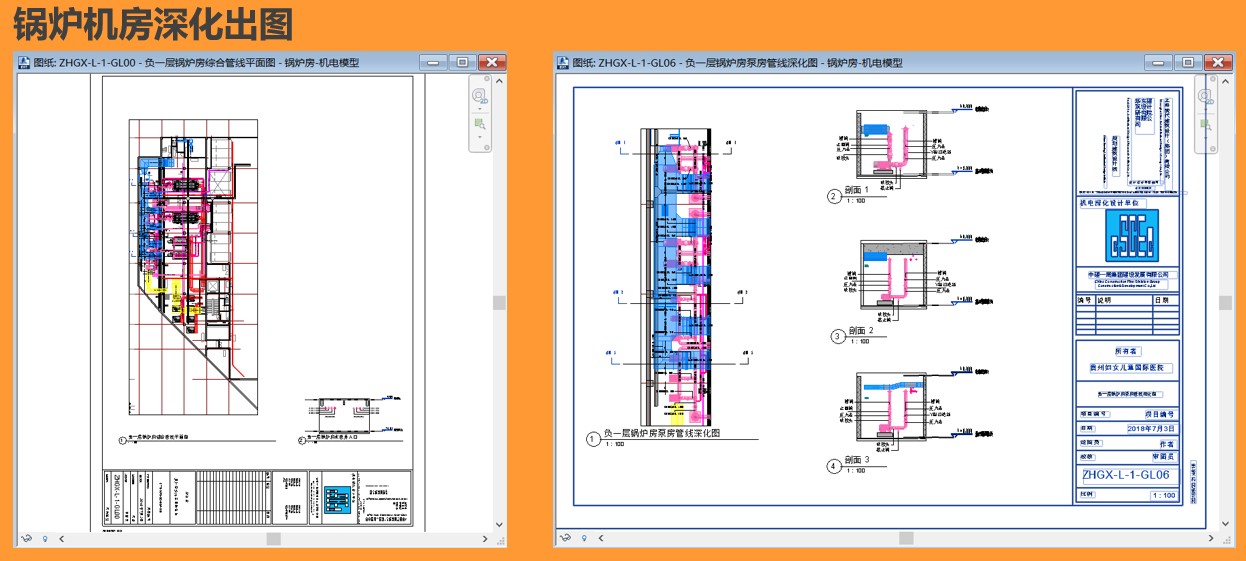The width and height of the screenshot is (1246, 561).
Task: Click the Revit sheet icon in GL06 title bar
Action: point(563,62)
